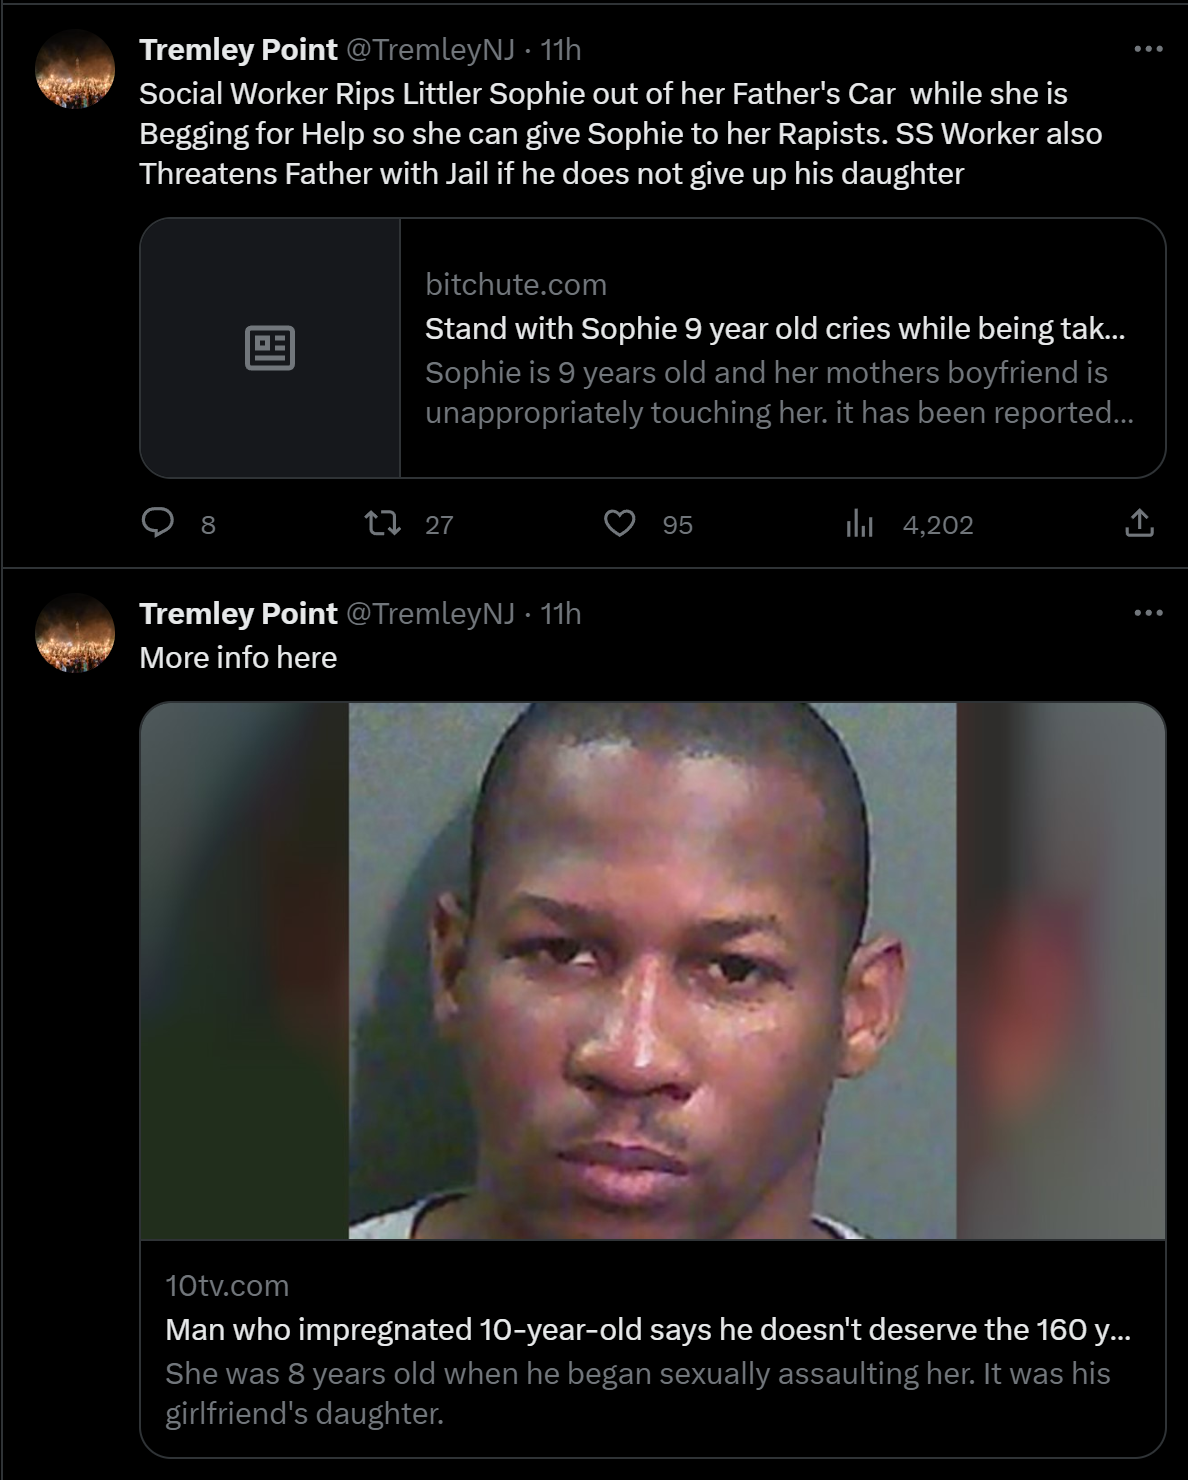Click the 10tv article preview image
Screen dimensions: 1188x1480
[653, 971]
